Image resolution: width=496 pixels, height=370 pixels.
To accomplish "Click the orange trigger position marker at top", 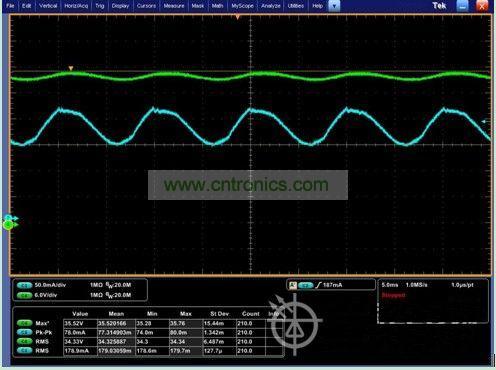I will pyautogui.click(x=237, y=17).
